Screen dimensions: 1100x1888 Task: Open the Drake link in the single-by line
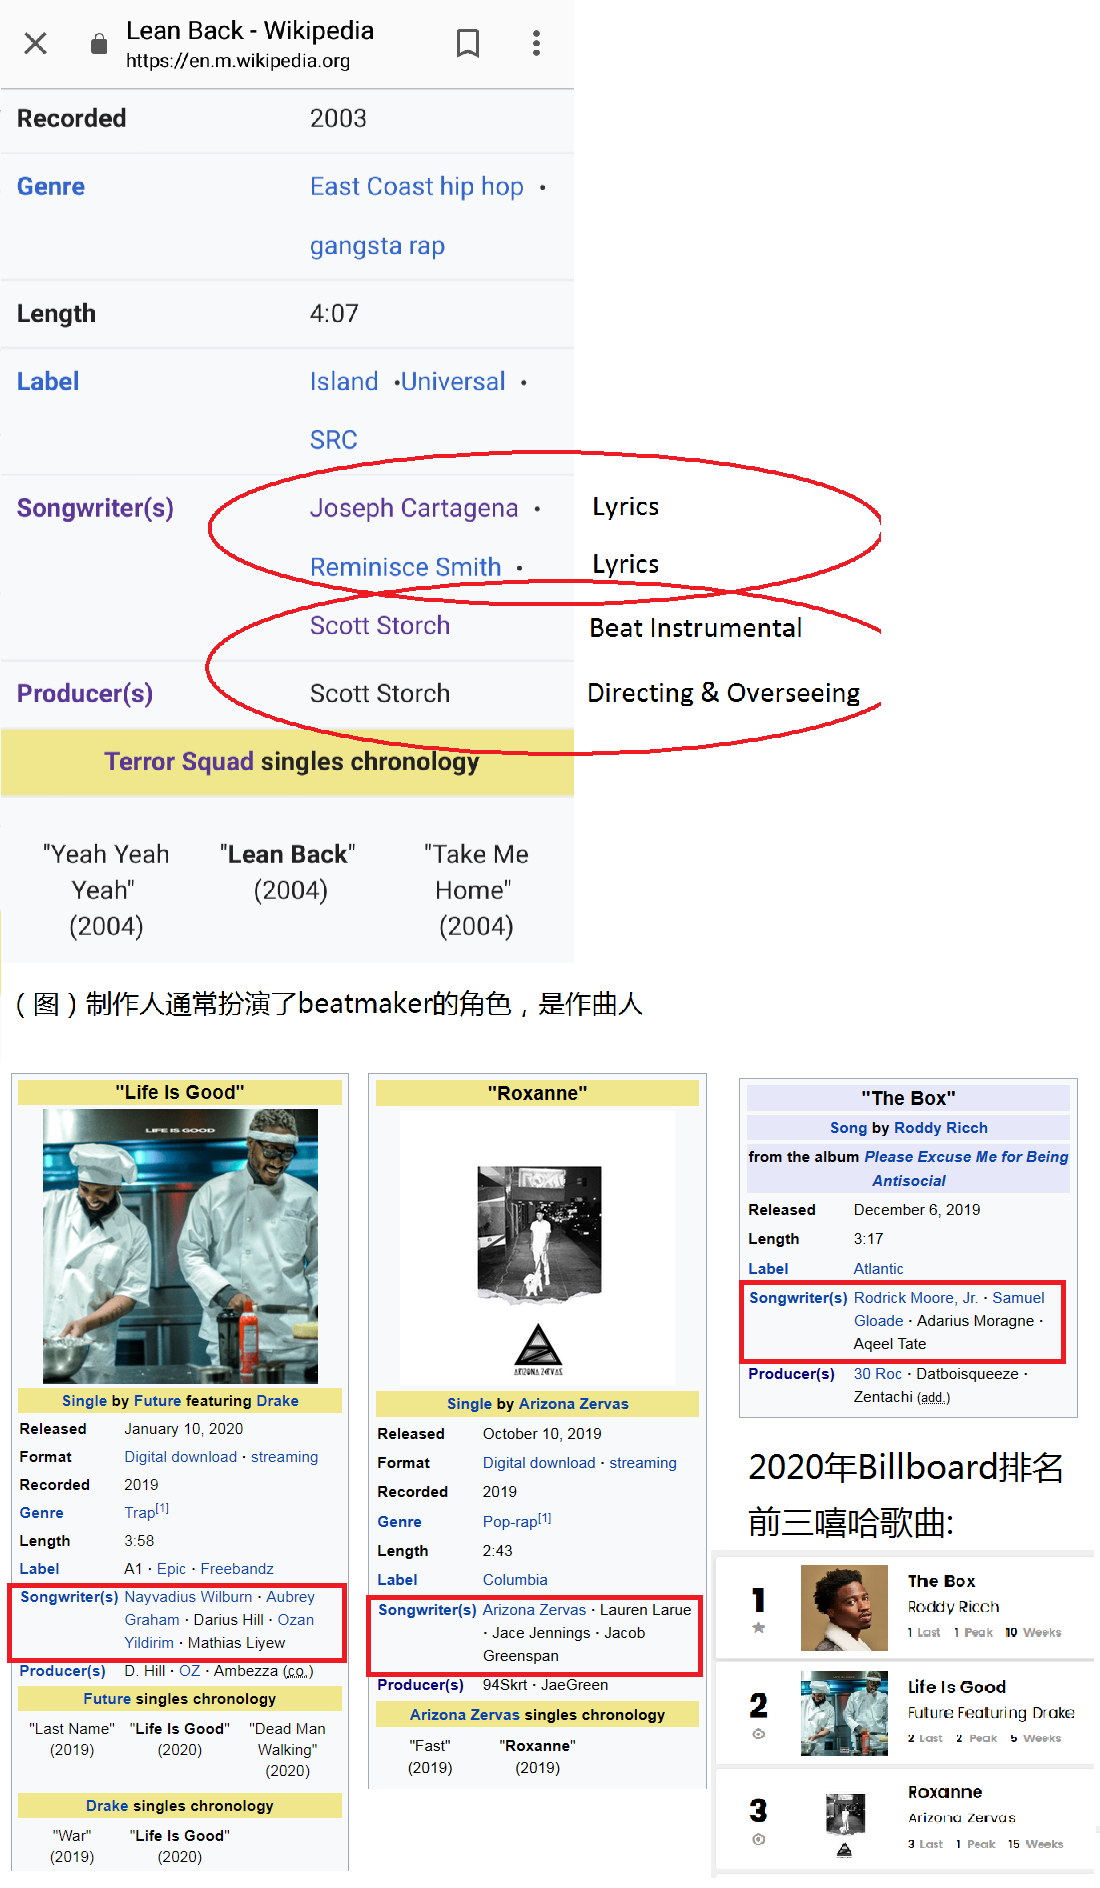(x=277, y=1401)
